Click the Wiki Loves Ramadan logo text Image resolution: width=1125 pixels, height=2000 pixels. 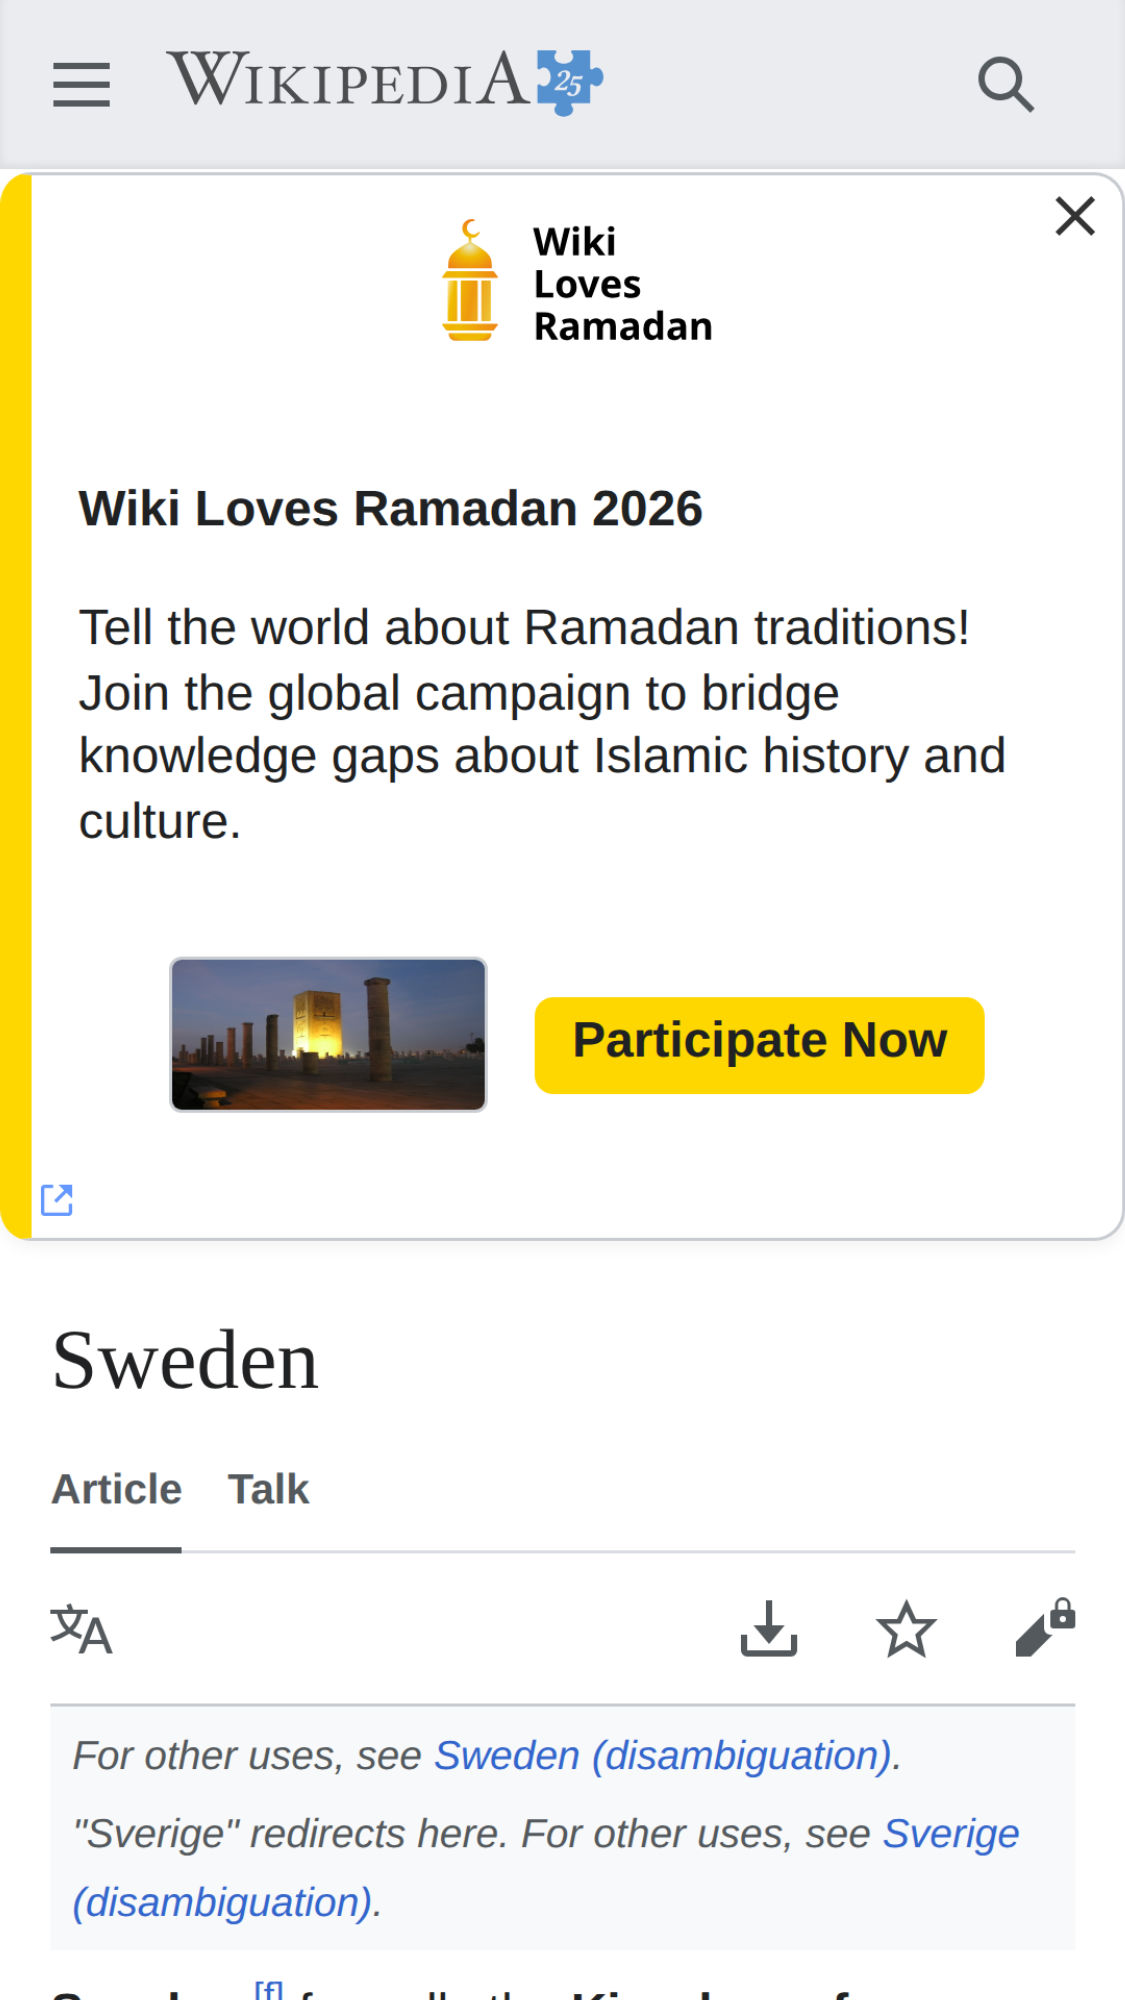click(622, 284)
